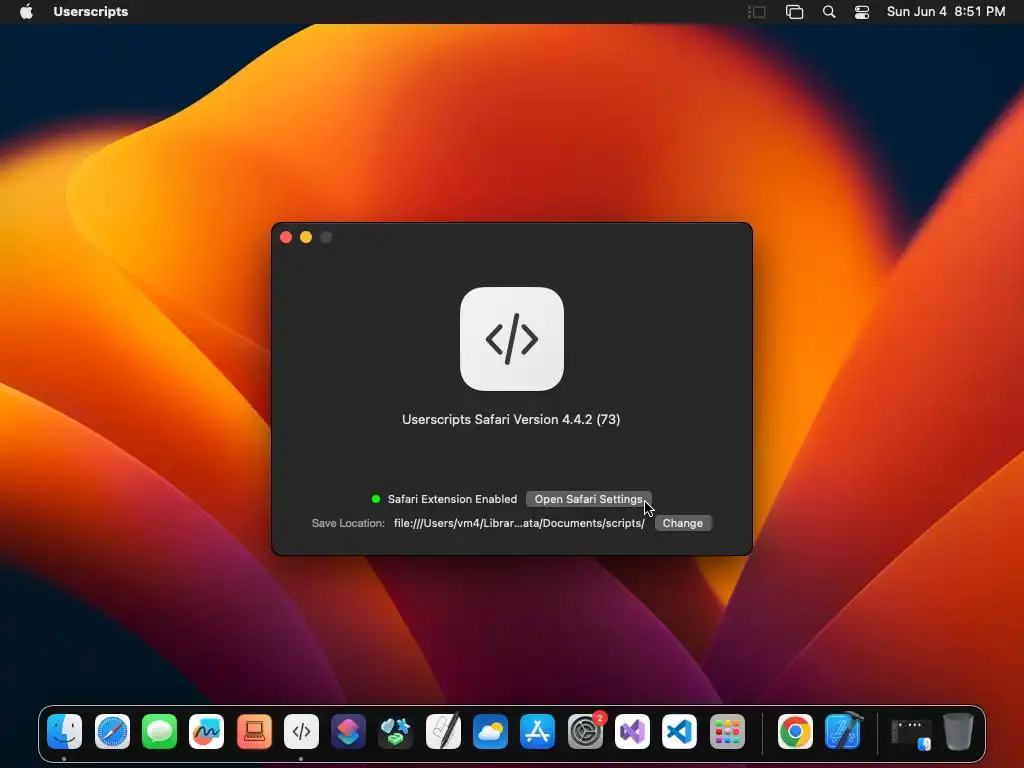
Task: Open Trash from the dock
Action: tap(958, 731)
